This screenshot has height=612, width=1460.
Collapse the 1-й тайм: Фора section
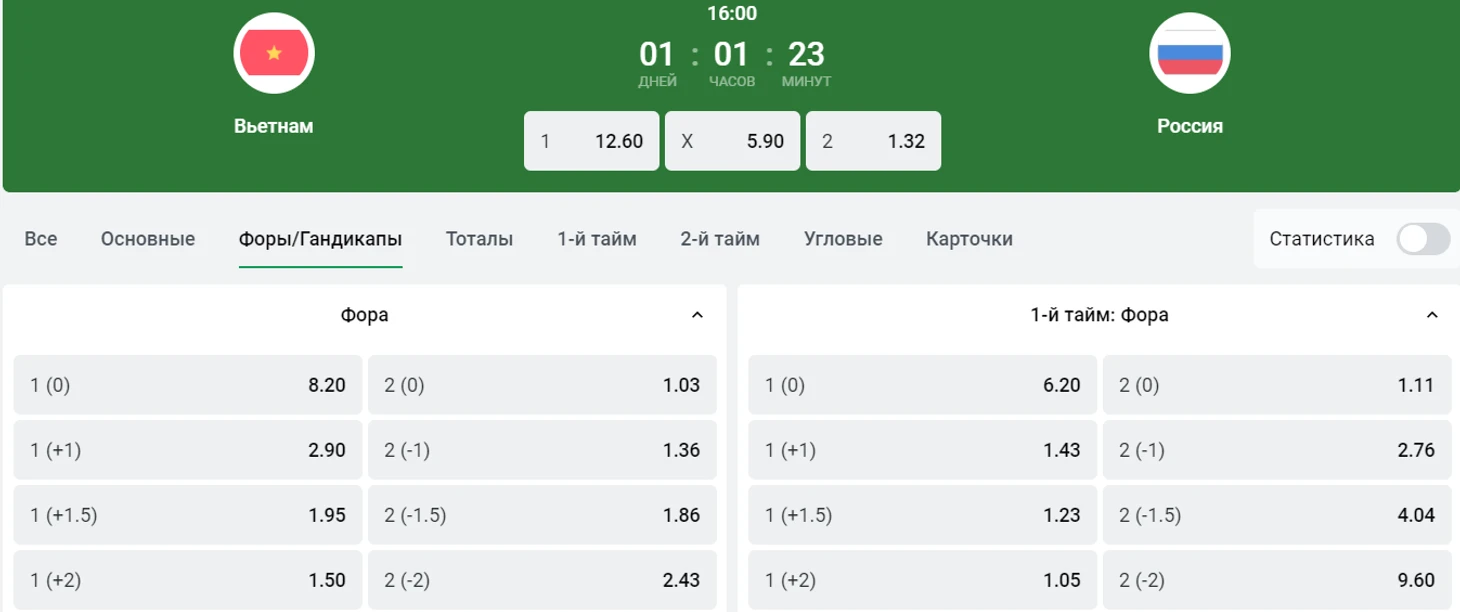click(x=1432, y=315)
